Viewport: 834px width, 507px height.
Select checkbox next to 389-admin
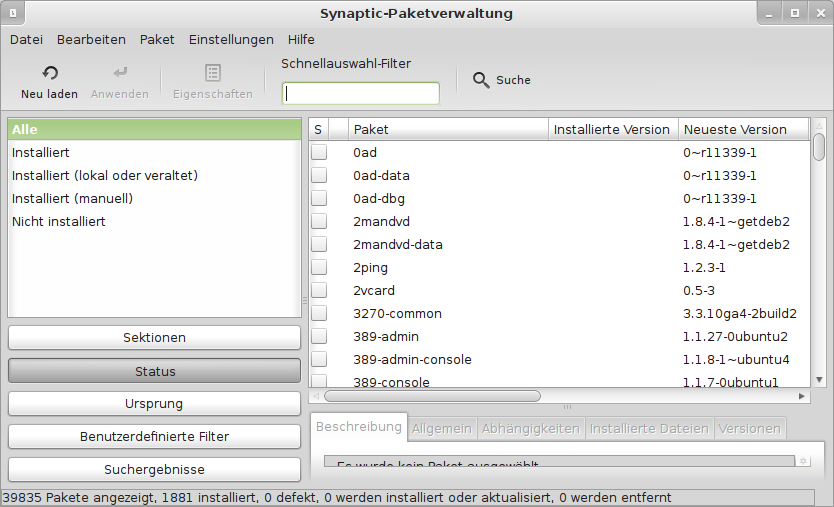coord(319,337)
